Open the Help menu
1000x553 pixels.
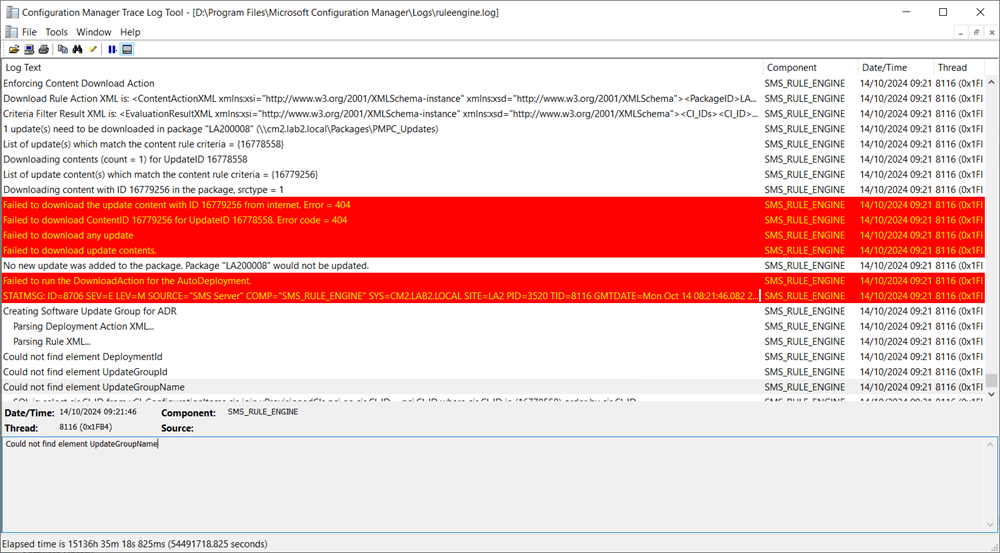pos(130,32)
